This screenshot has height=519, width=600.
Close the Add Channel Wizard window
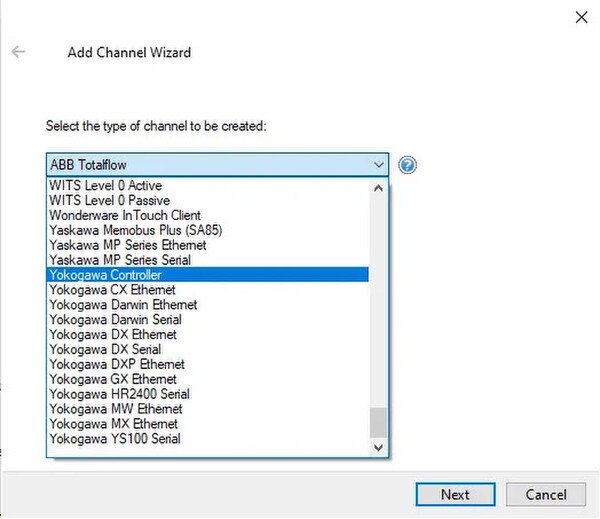581,17
